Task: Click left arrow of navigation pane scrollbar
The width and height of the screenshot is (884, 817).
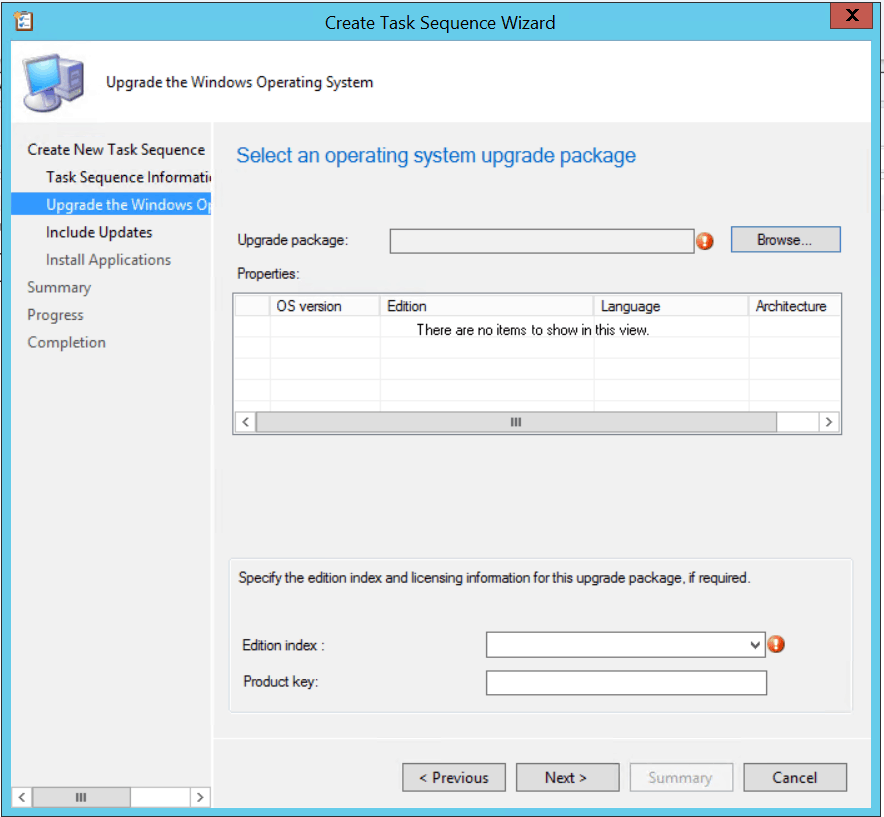Action: click(x=21, y=797)
